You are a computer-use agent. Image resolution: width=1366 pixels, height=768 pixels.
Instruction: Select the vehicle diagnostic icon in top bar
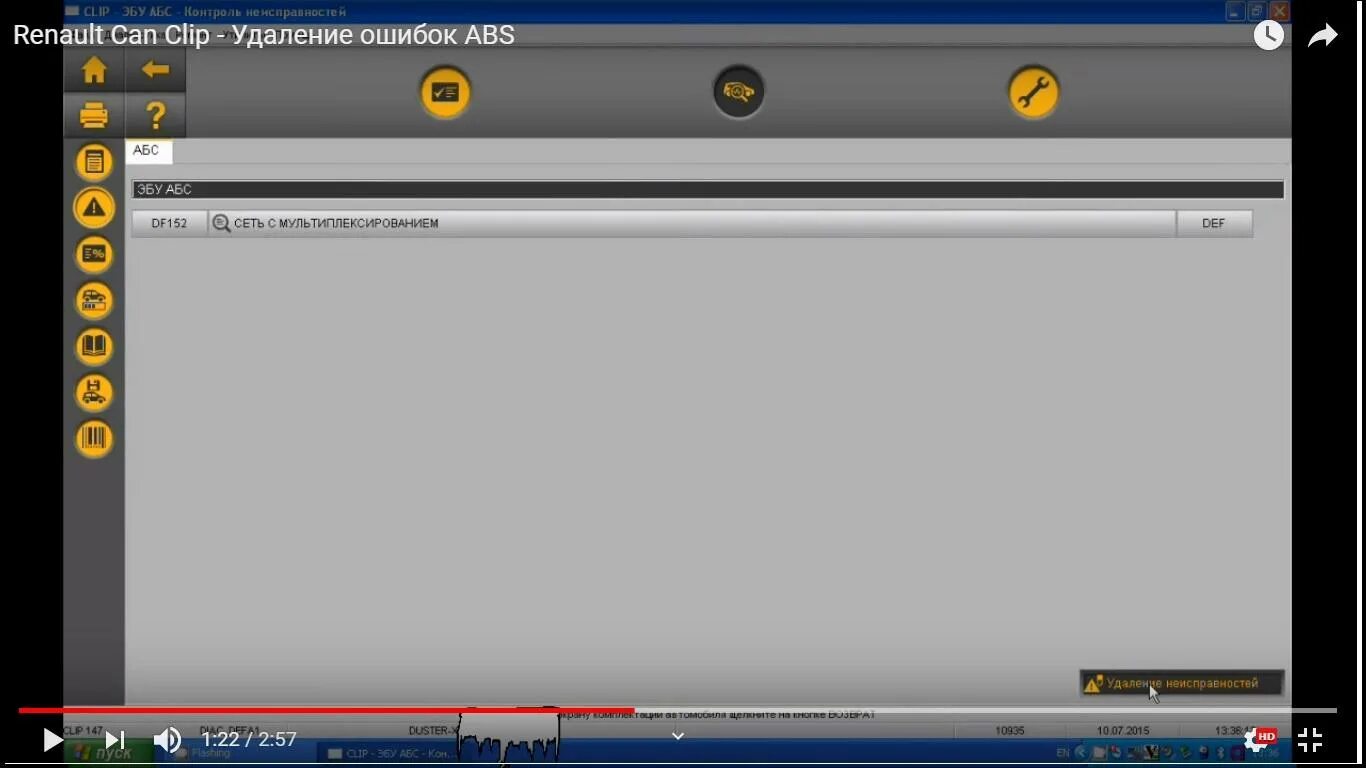pos(738,92)
